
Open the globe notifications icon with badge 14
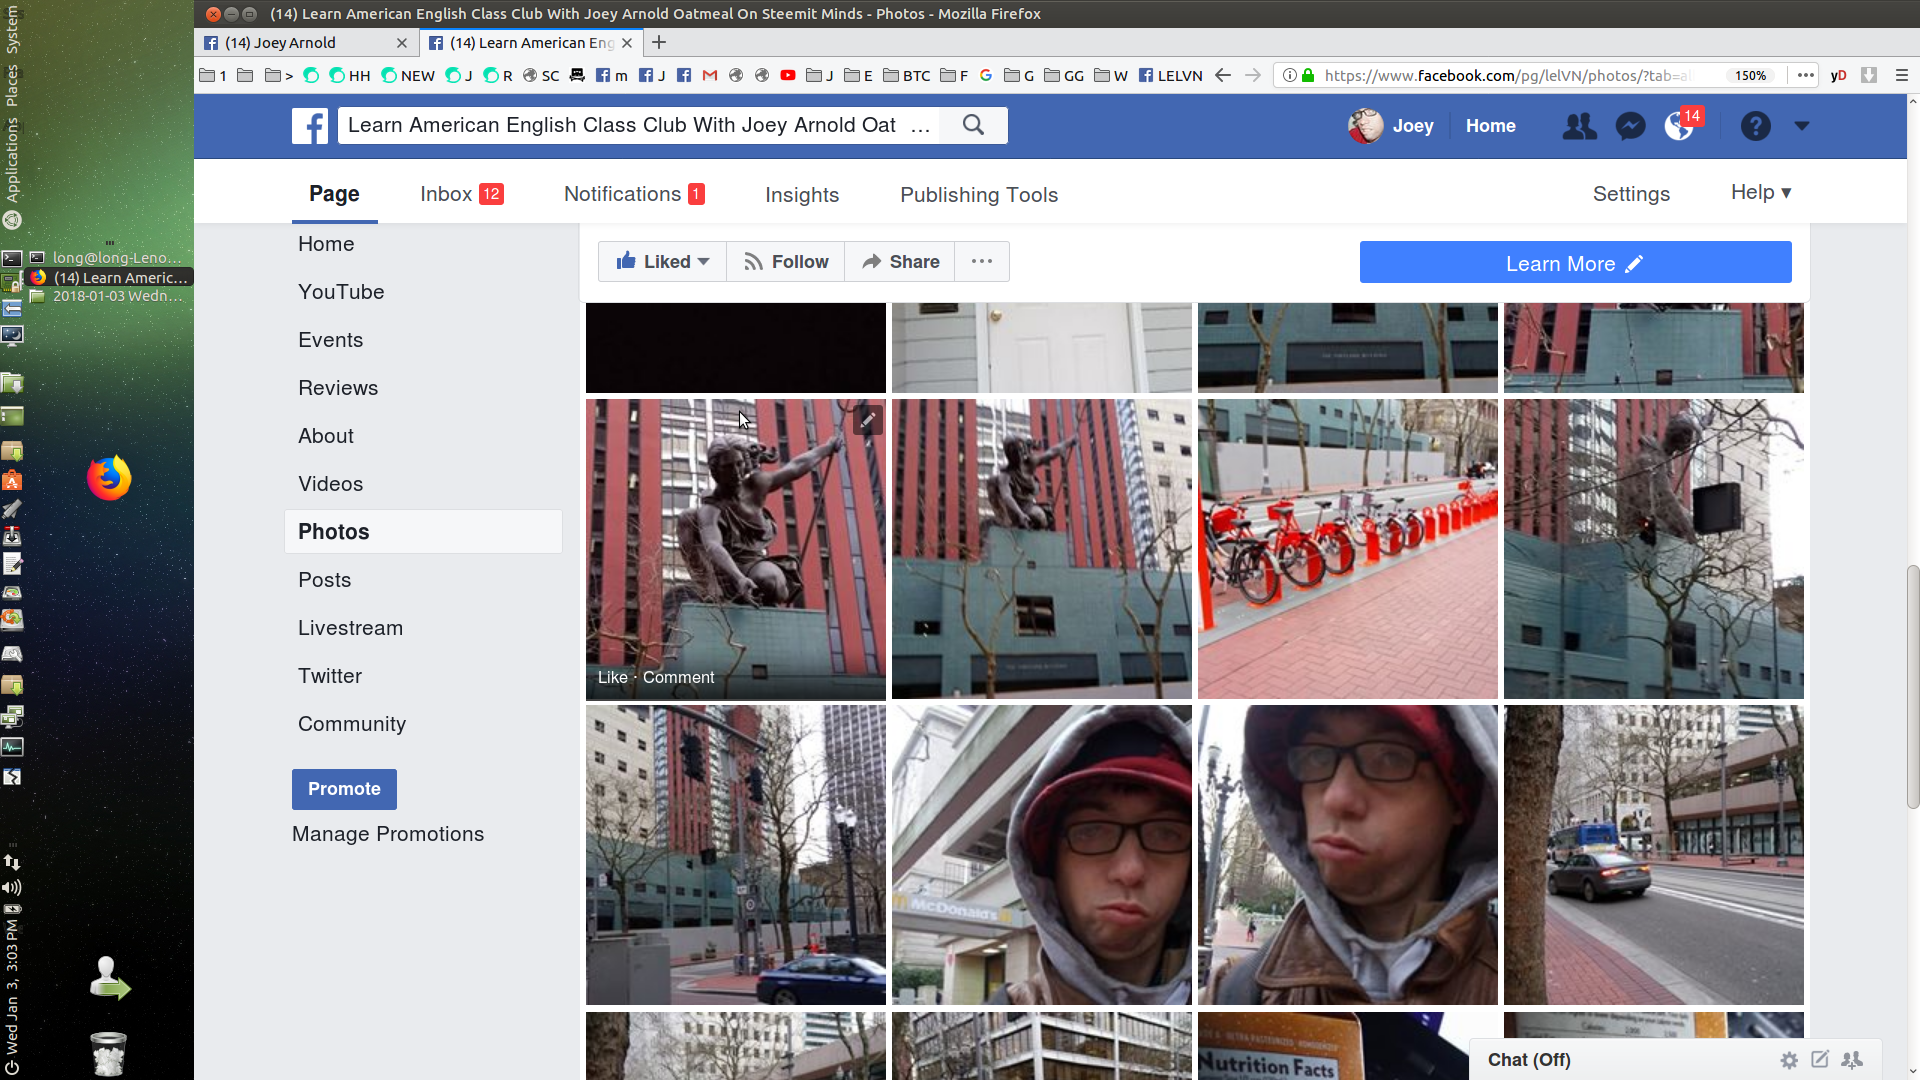tap(1679, 126)
